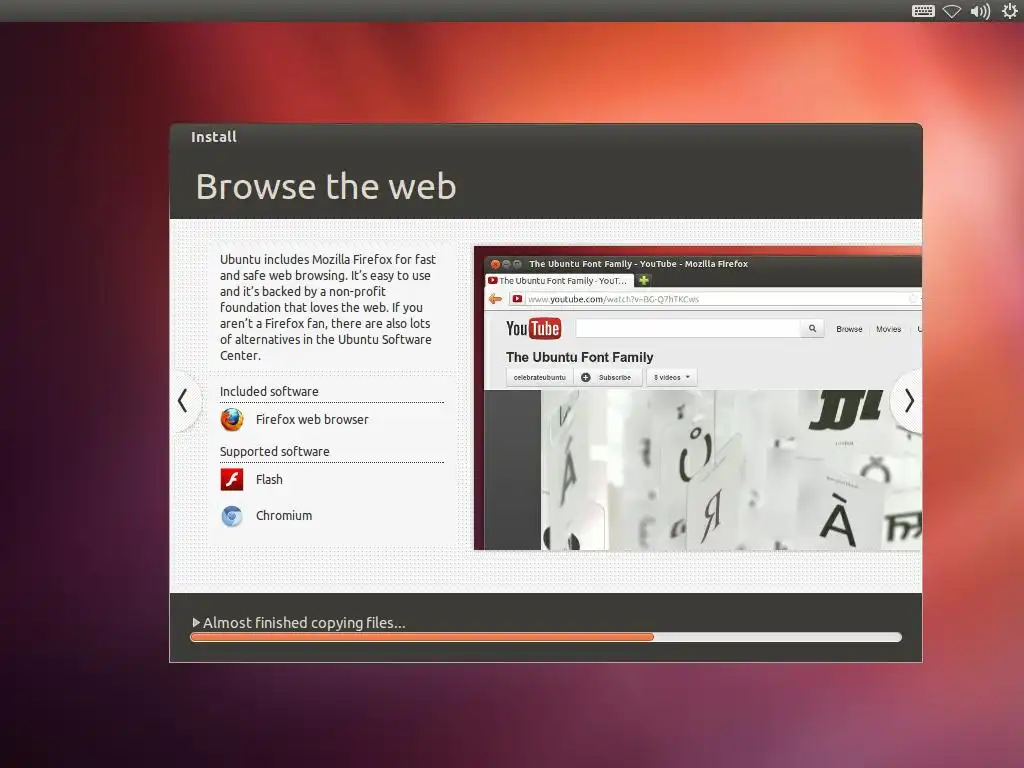Image resolution: width=1024 pixels, height=768 pixels.
Task: Go to the previous slide arrow
Action: click(x=183, y=401)
